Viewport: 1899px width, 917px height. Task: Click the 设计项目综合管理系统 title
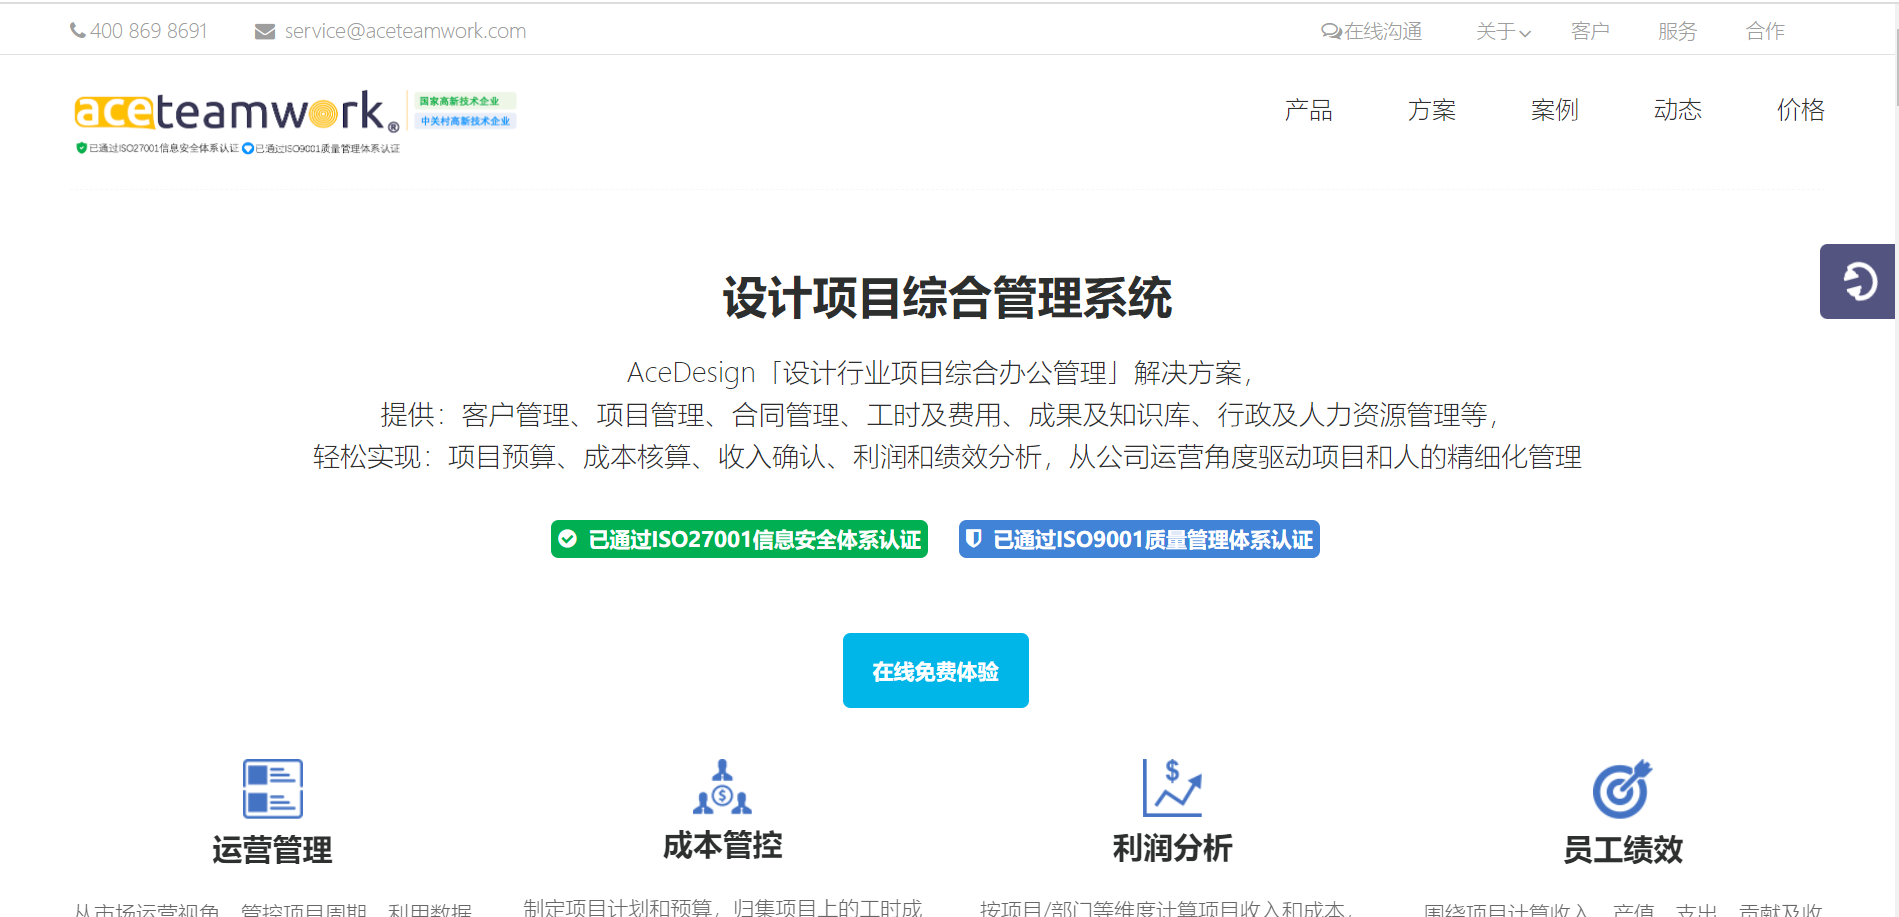[x=947, y=298]
